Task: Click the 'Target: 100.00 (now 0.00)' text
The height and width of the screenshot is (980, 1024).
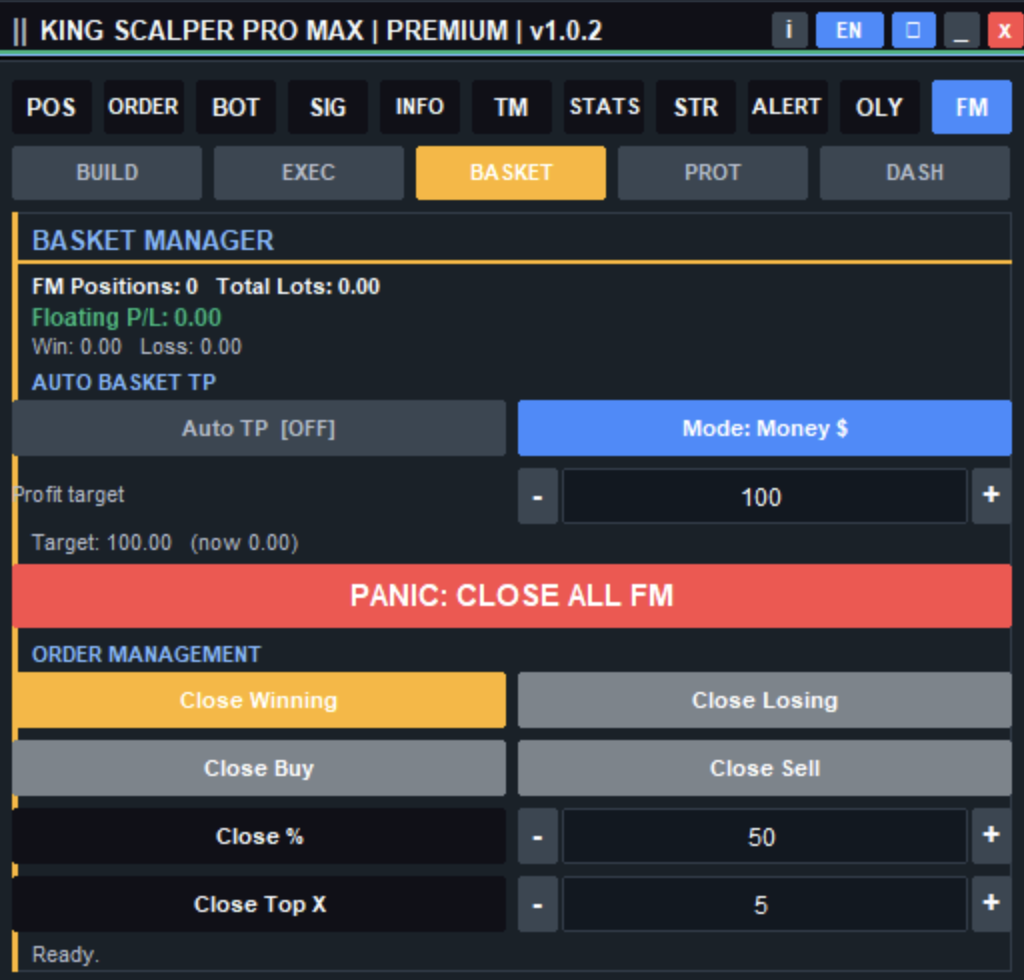Action: click(165, 543)
